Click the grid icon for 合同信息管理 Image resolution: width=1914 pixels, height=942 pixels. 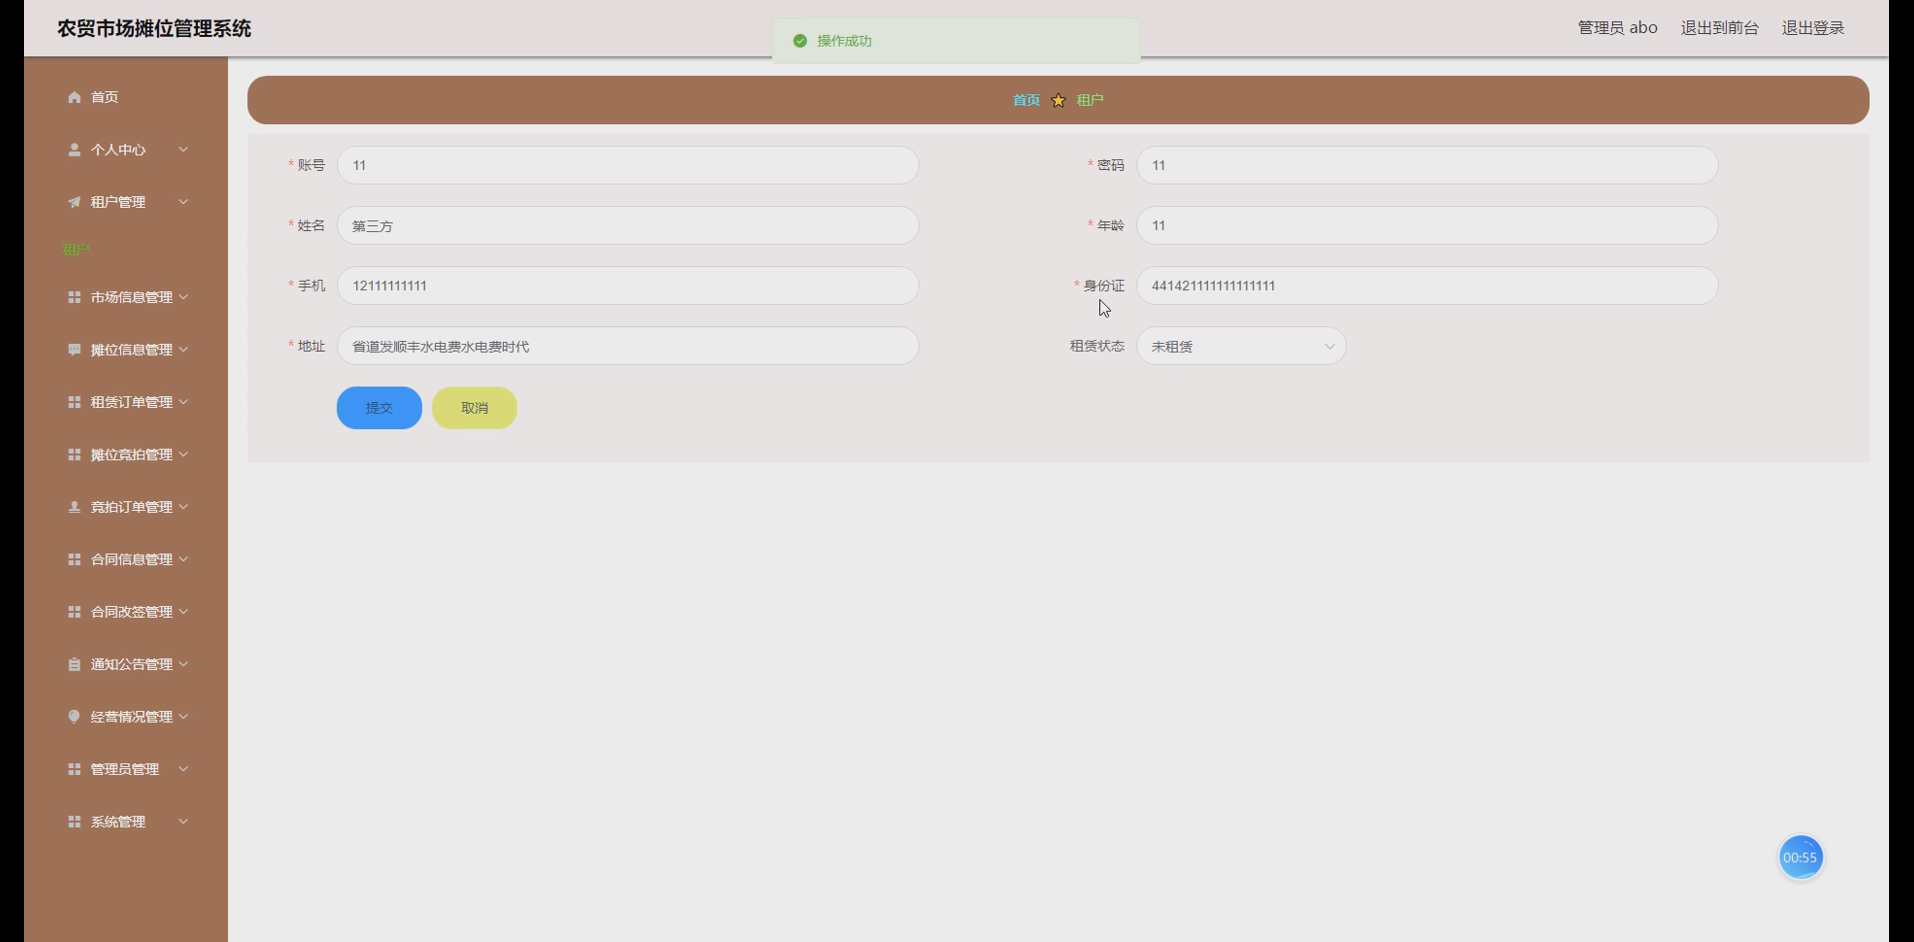(74, 559)
